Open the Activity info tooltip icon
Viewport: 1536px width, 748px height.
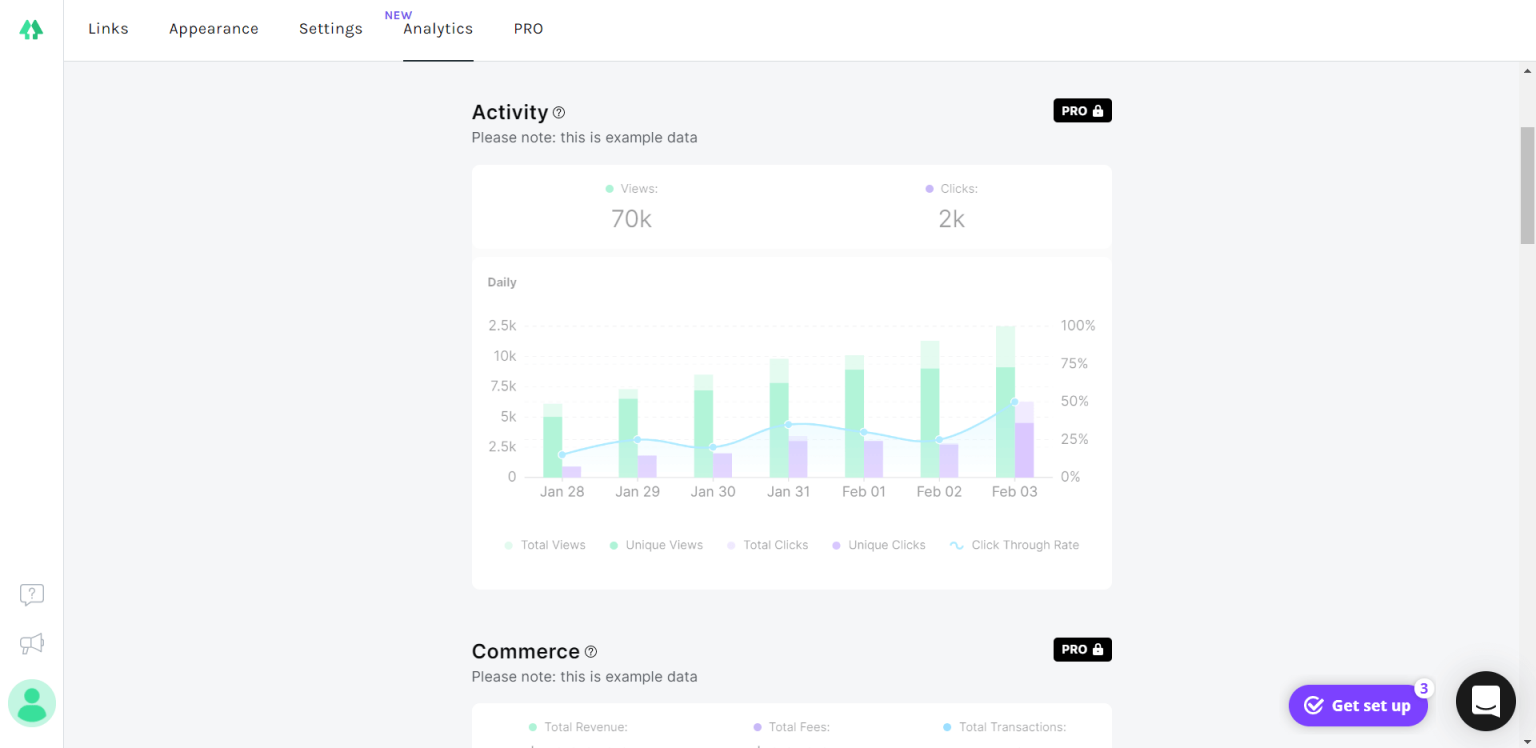[x=560, y=113]
